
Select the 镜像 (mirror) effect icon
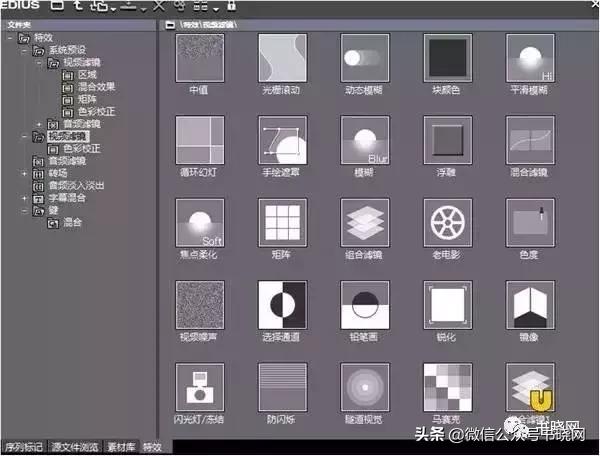click(x=529, y=305)
